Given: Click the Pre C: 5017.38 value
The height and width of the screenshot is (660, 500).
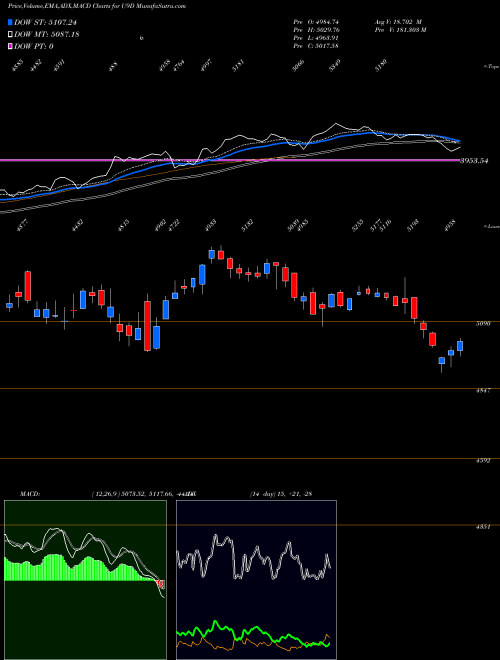Looking at the screenshot, I should (317, 45).
